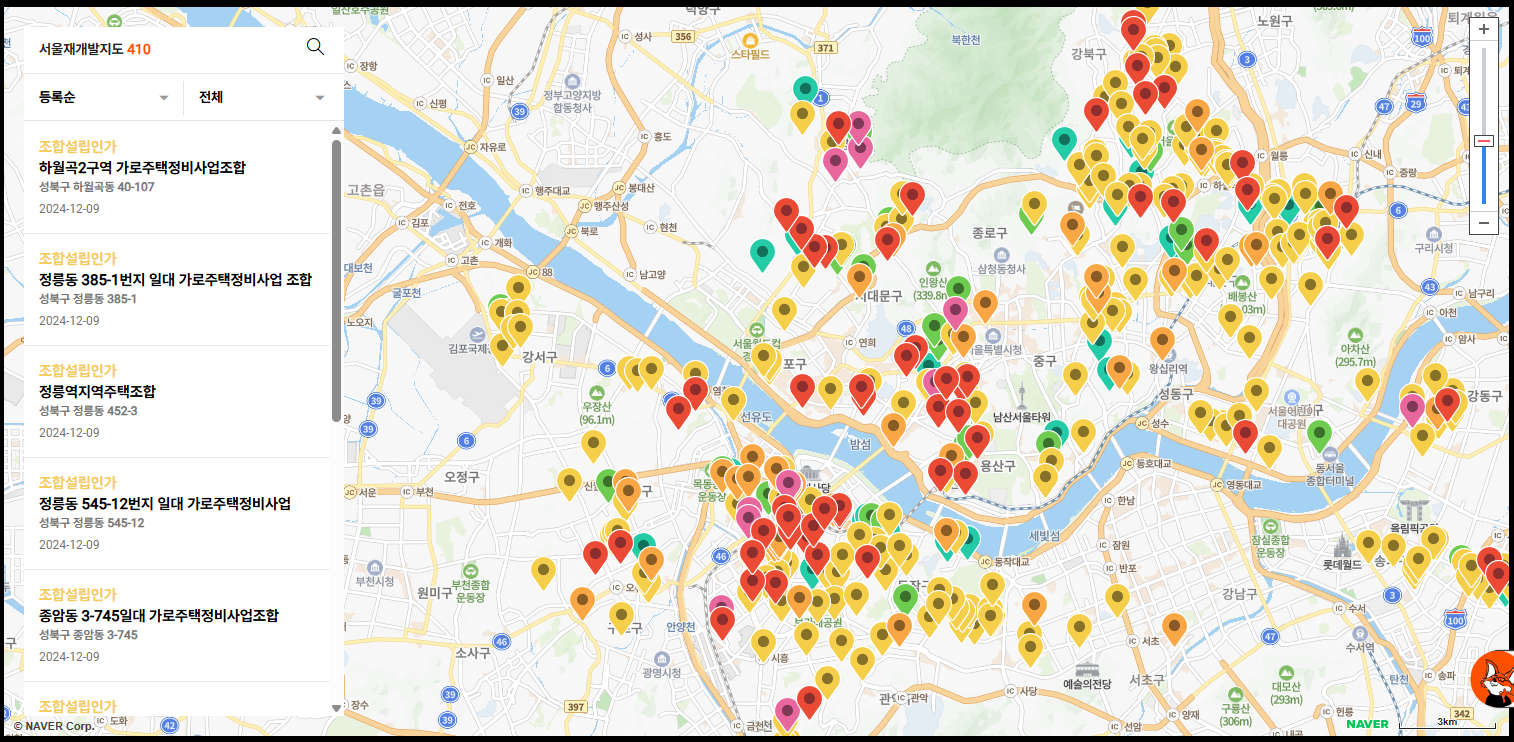Zoom out with the minus button
The image size is (1514, 742).
point(1484,222)
